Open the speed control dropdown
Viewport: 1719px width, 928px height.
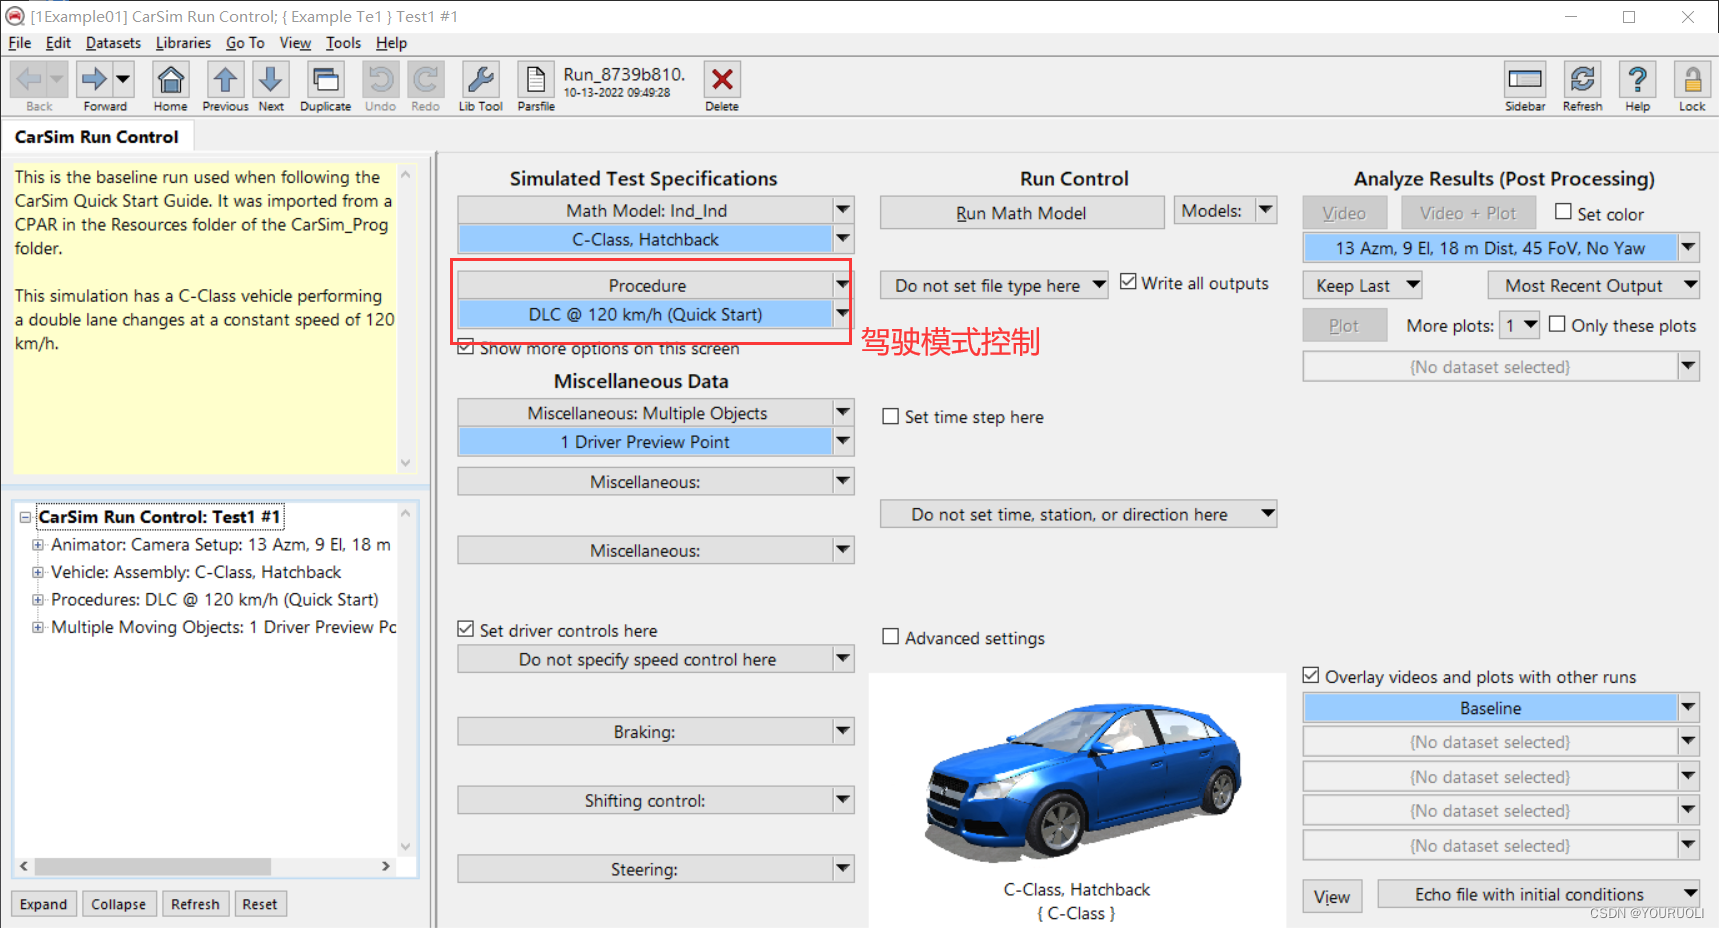pos(656,660)
